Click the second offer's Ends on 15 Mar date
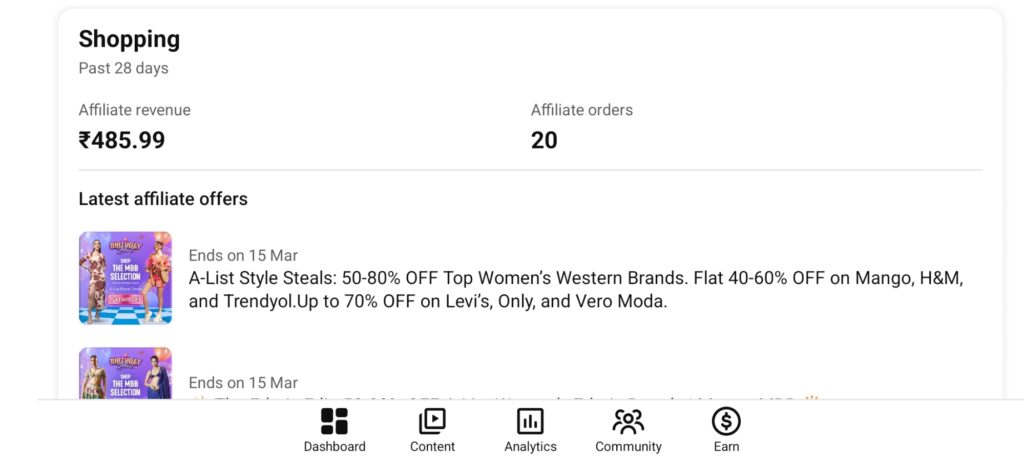1024x463 pixels. [243, 383]
